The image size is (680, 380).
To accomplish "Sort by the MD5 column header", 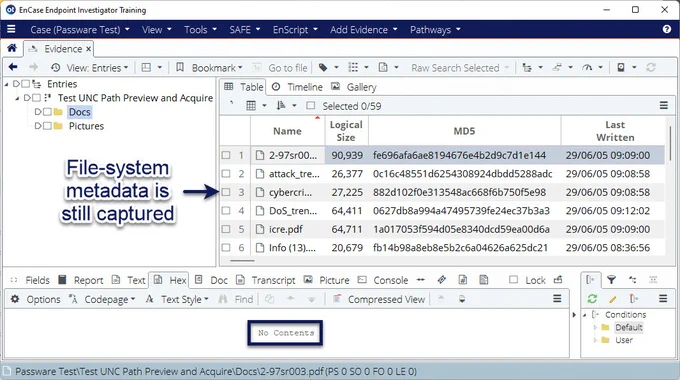I will click(464, 131).
